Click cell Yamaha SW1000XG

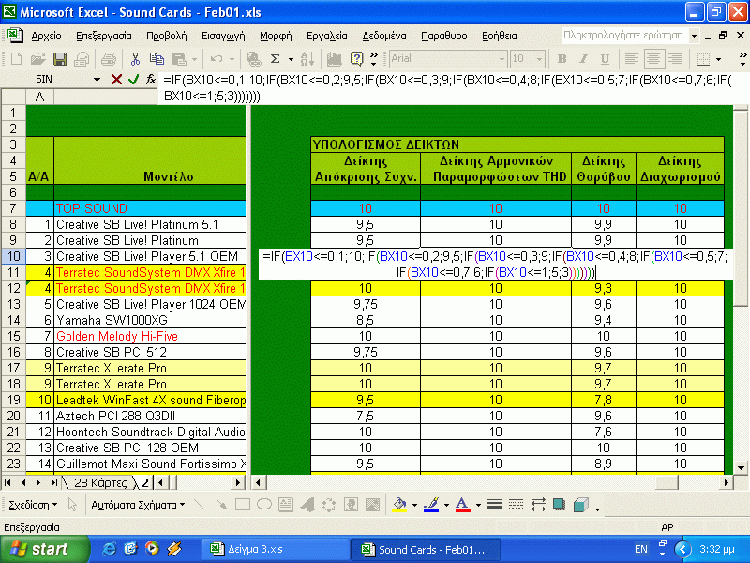coord(150,320)
